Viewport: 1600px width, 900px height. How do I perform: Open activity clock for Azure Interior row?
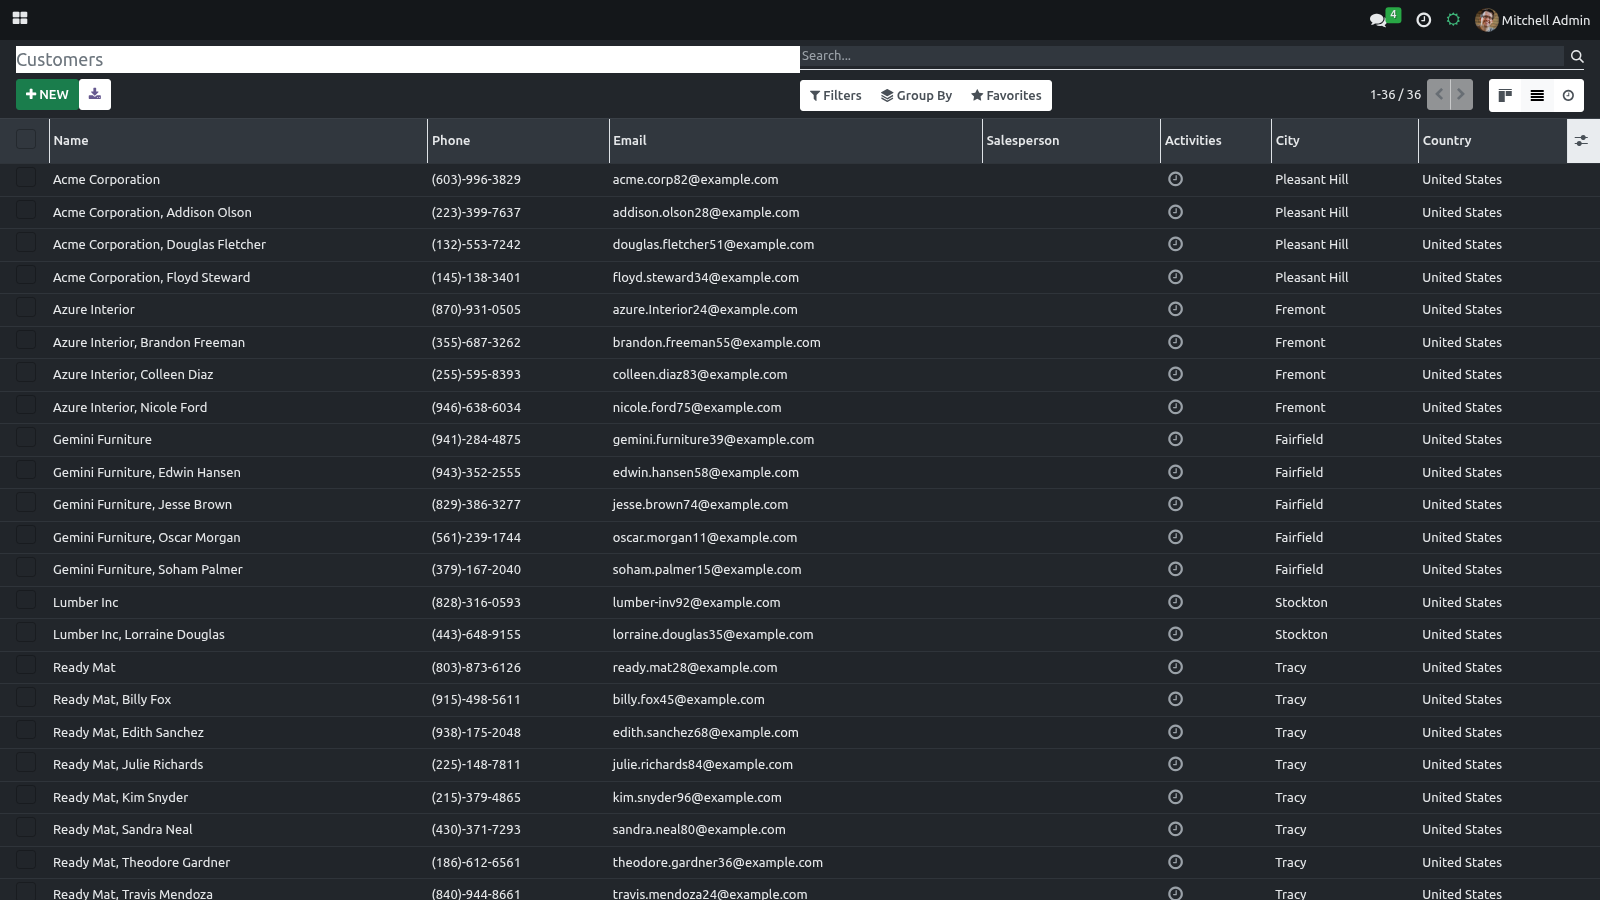[1175, 309]
